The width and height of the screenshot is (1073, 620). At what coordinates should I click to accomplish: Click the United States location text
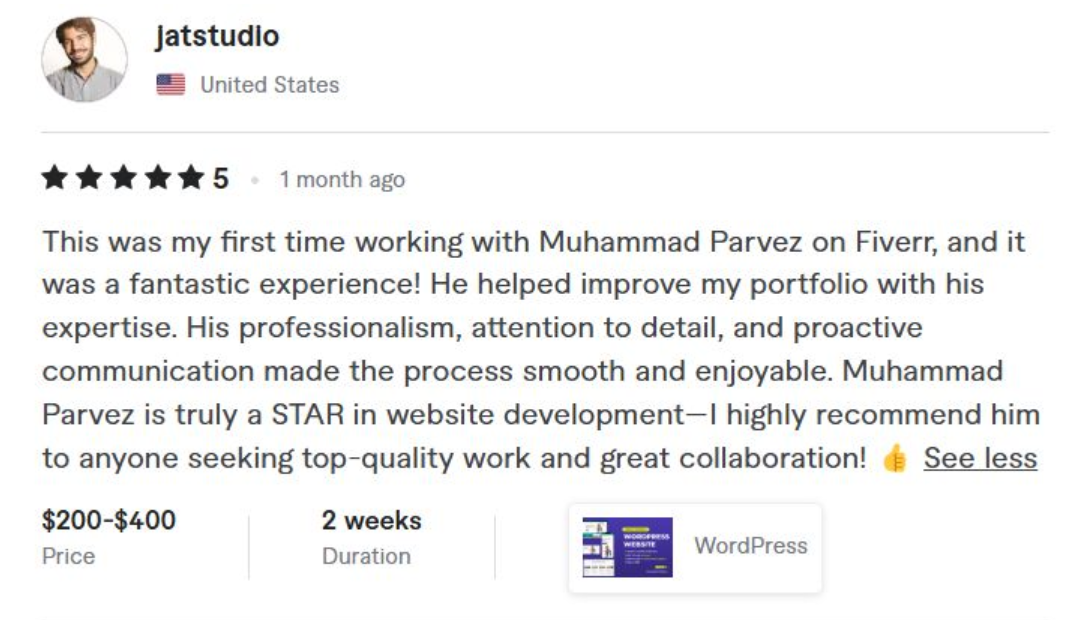tap(271, 85)
